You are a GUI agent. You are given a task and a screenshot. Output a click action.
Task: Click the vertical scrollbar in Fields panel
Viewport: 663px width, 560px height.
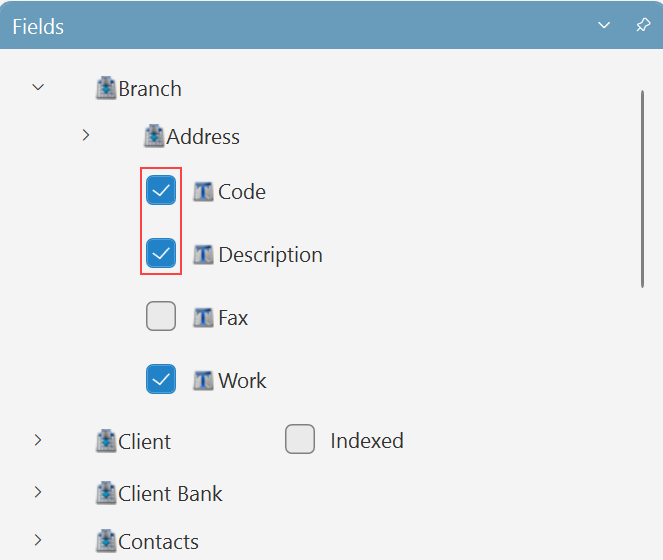click(x=641, y=188)
